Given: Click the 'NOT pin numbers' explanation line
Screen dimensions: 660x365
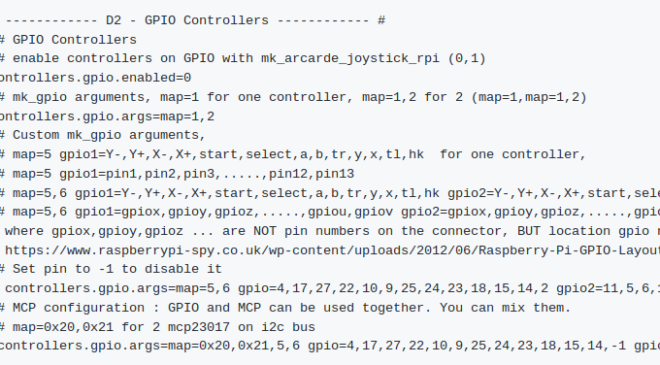Looking at the screenshot, I should click(x=330, y=231).
